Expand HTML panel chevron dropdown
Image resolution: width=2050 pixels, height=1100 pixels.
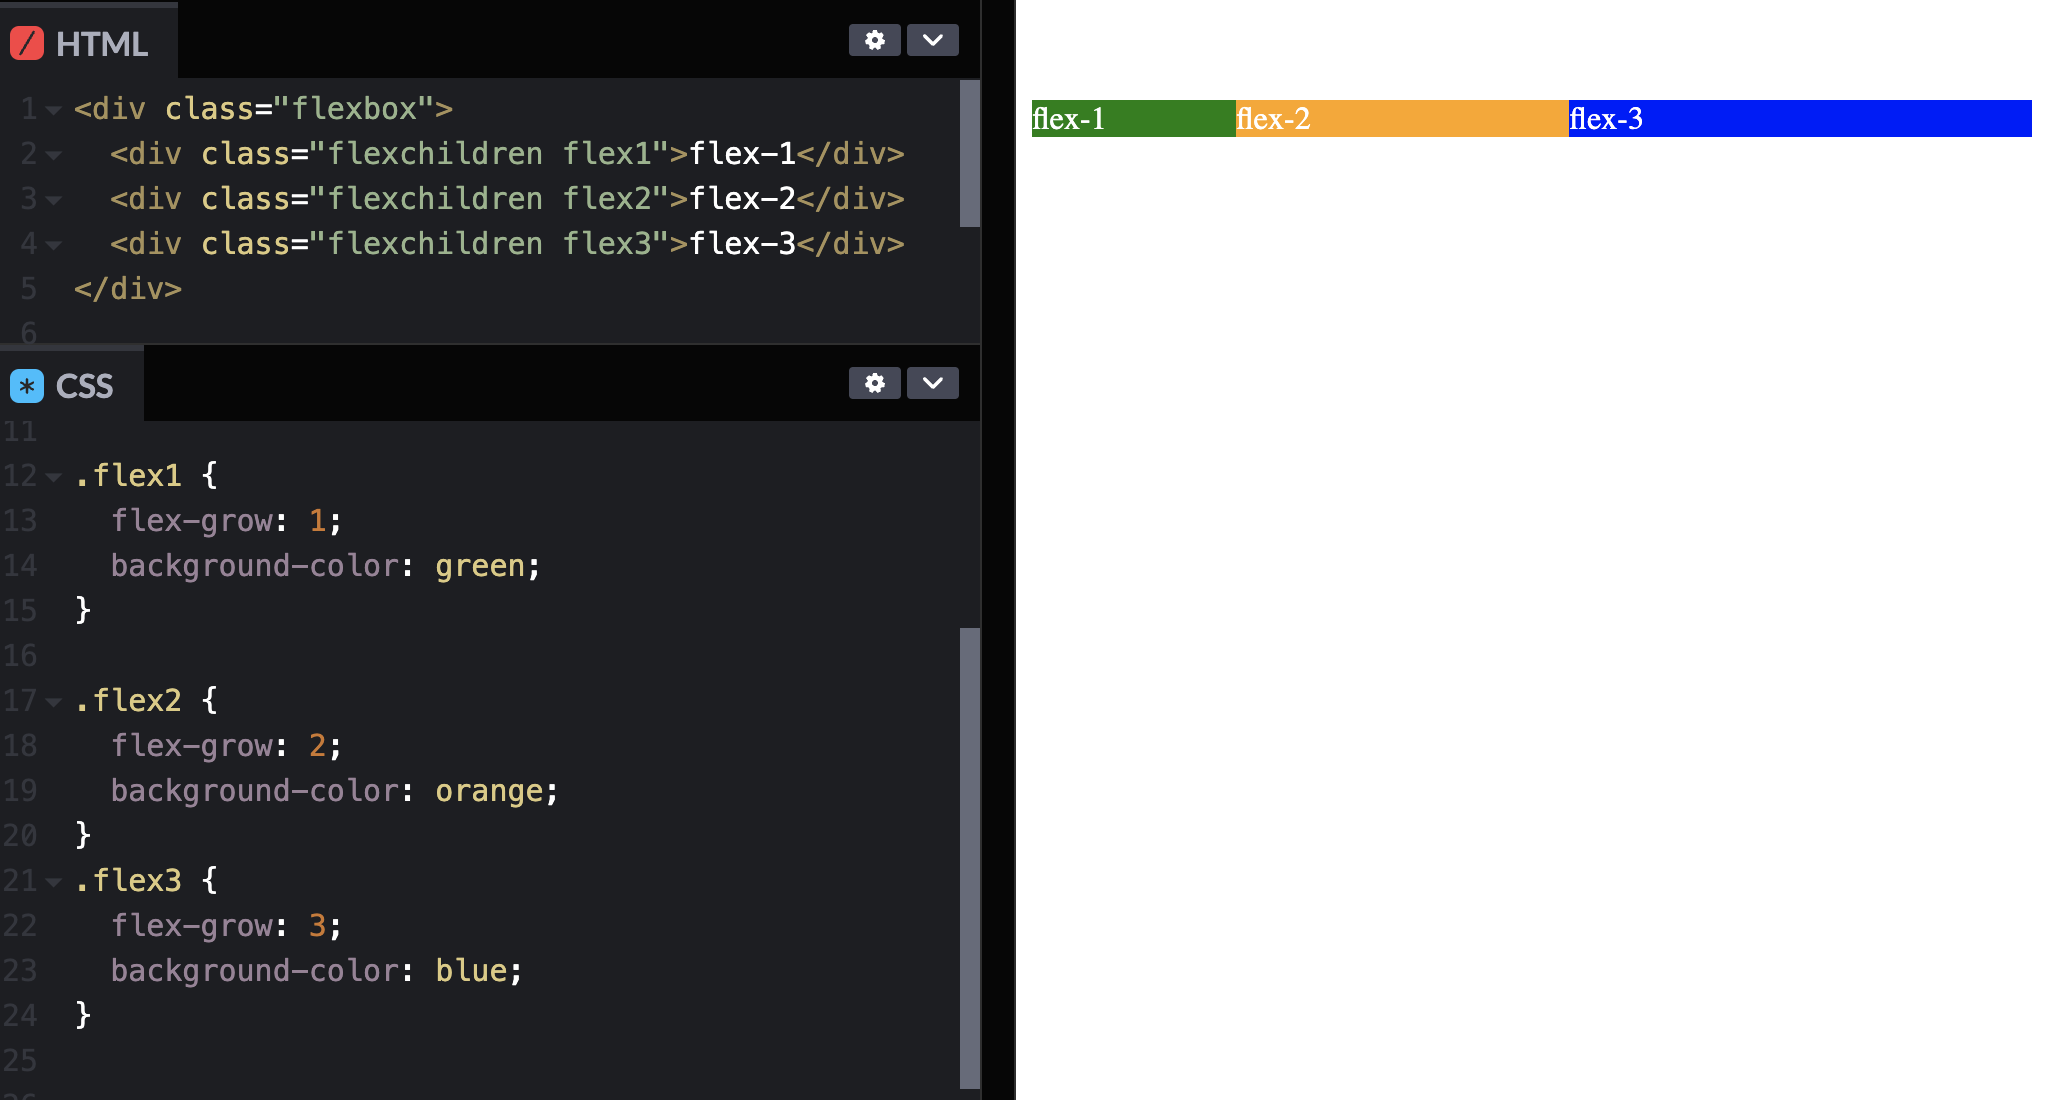pos(932,40)
